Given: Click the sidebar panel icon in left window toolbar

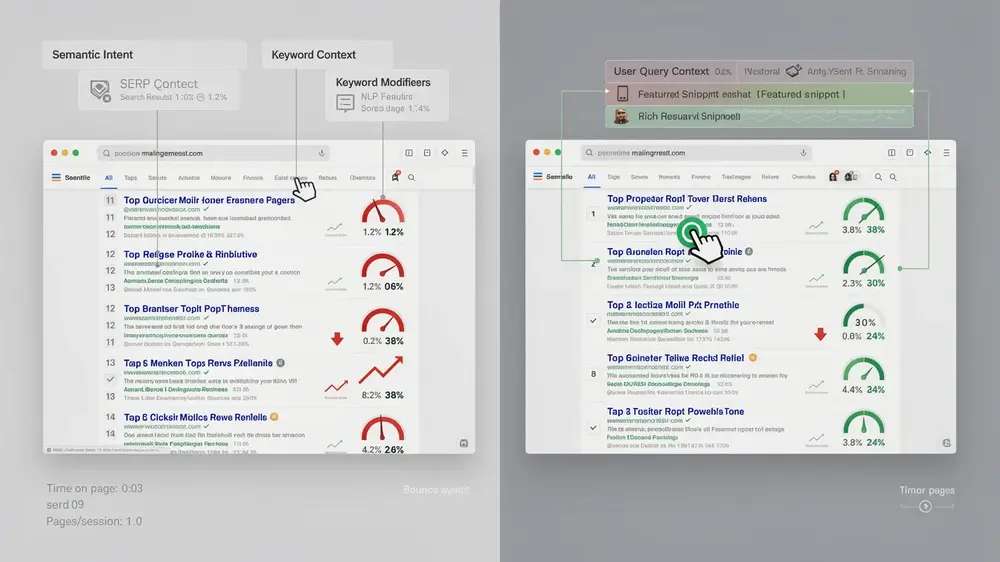Looking at the screenshot, I should [x=409, y=153].
